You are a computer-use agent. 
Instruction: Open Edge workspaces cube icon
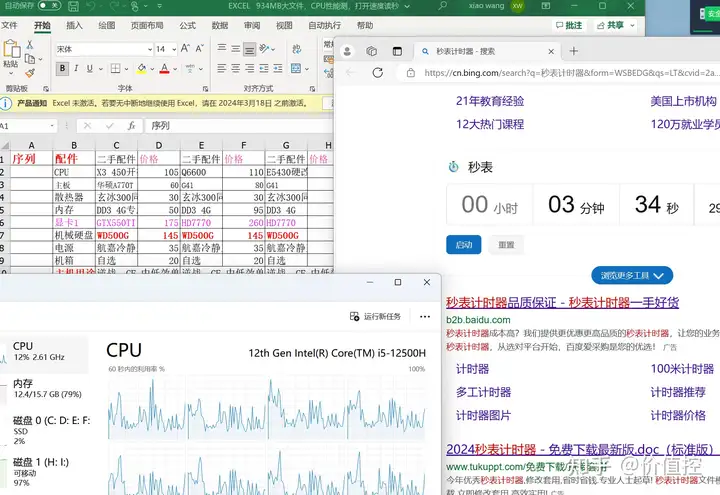click(x=371, y=51)
